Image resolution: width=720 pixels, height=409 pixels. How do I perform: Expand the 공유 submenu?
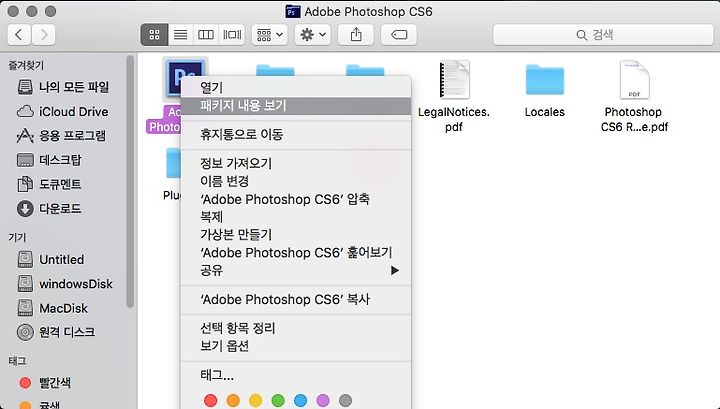coord(296,270)
